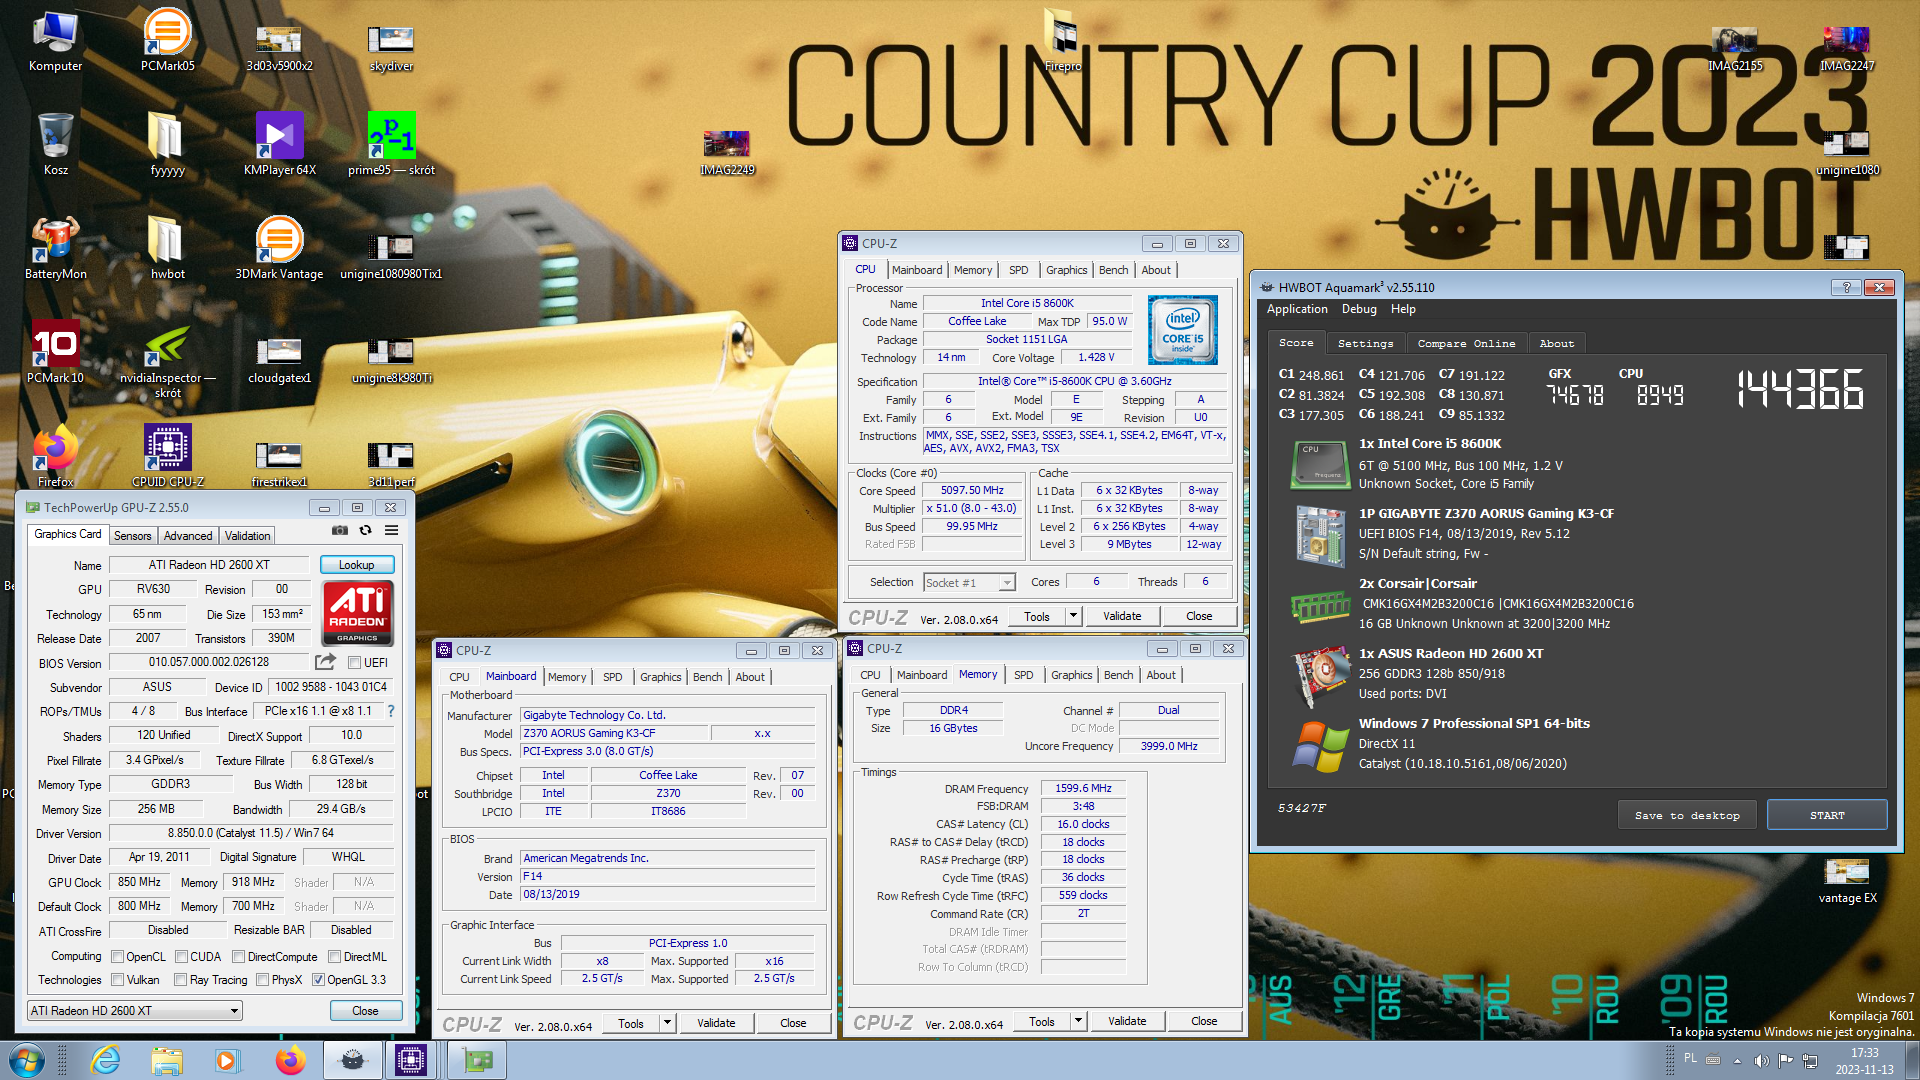The width and height of the screenshot is (1920, 1080).
Task: Open the GPU selector dropdown in GPU-Z
Action: tap(135, 1011)
